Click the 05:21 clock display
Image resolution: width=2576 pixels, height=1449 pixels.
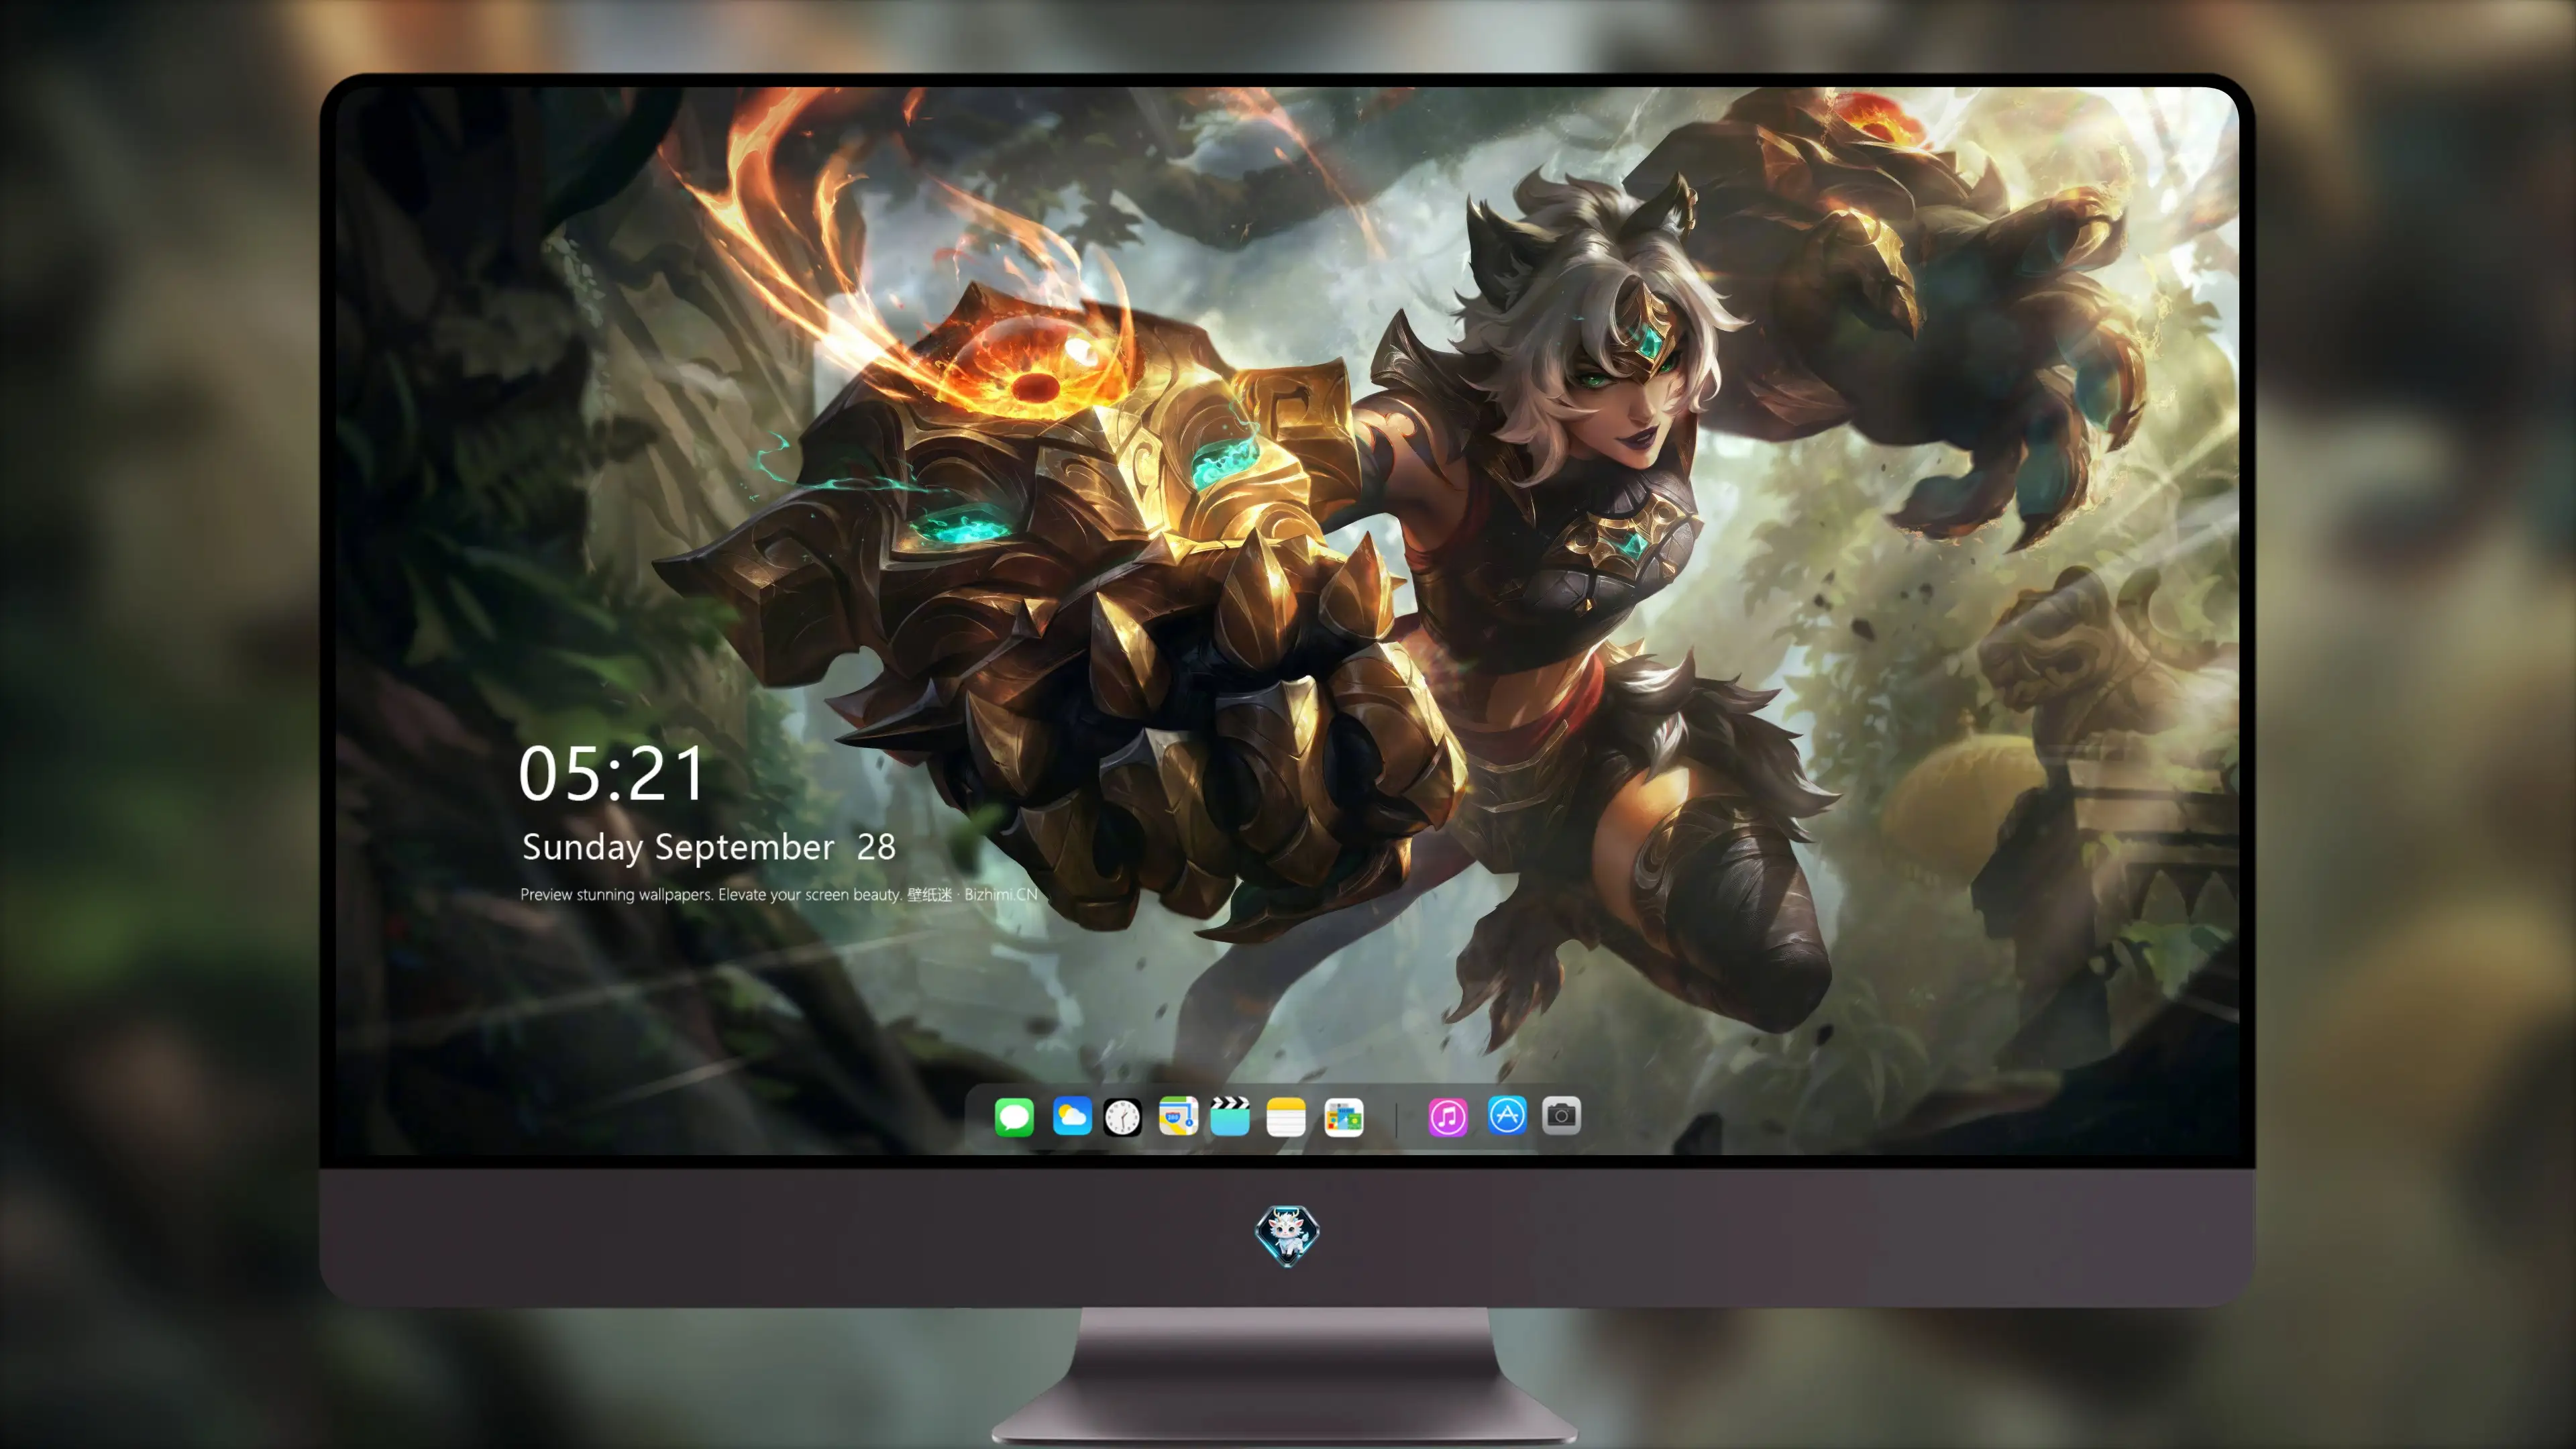tap(612, 774)
